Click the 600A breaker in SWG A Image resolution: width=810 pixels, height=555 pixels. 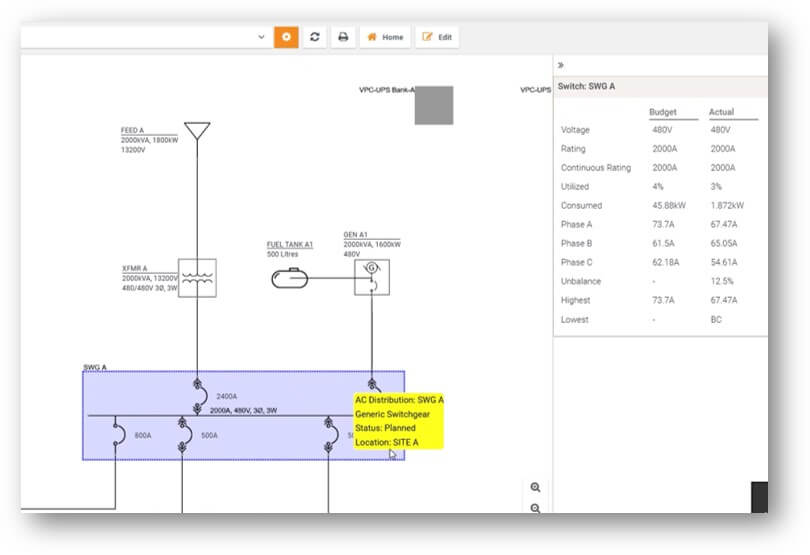tap(116, 435)
